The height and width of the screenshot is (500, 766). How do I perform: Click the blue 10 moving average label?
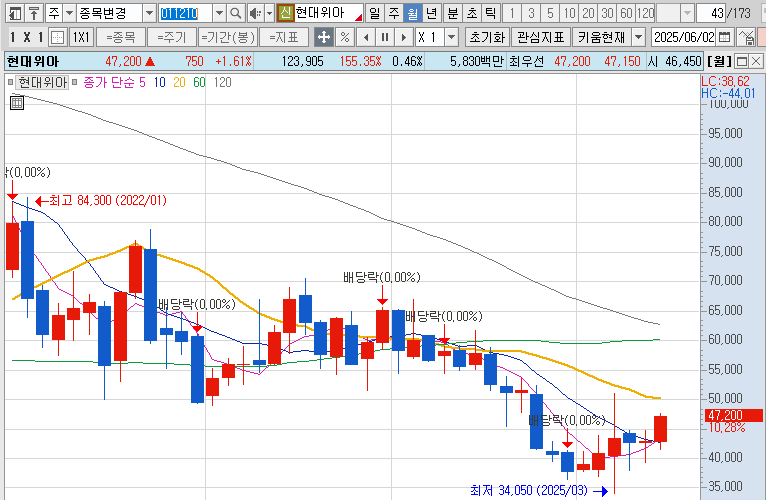(x=159, y=83)
